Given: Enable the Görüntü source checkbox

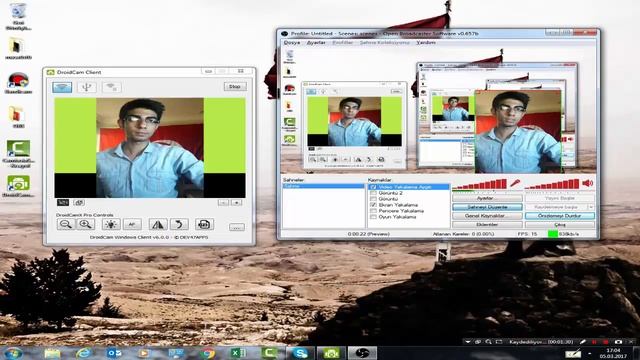Looking at the screenshot, I should tap(373, 199).
